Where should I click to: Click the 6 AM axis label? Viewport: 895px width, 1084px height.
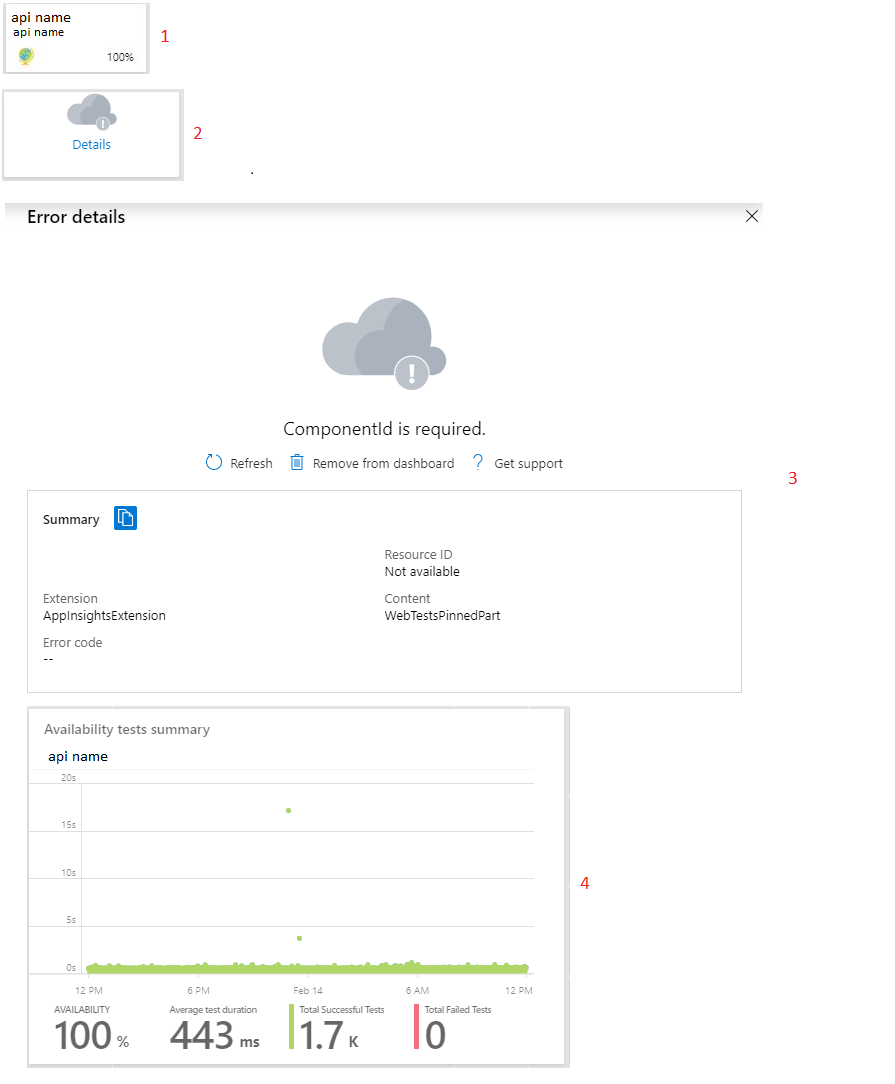417,991
